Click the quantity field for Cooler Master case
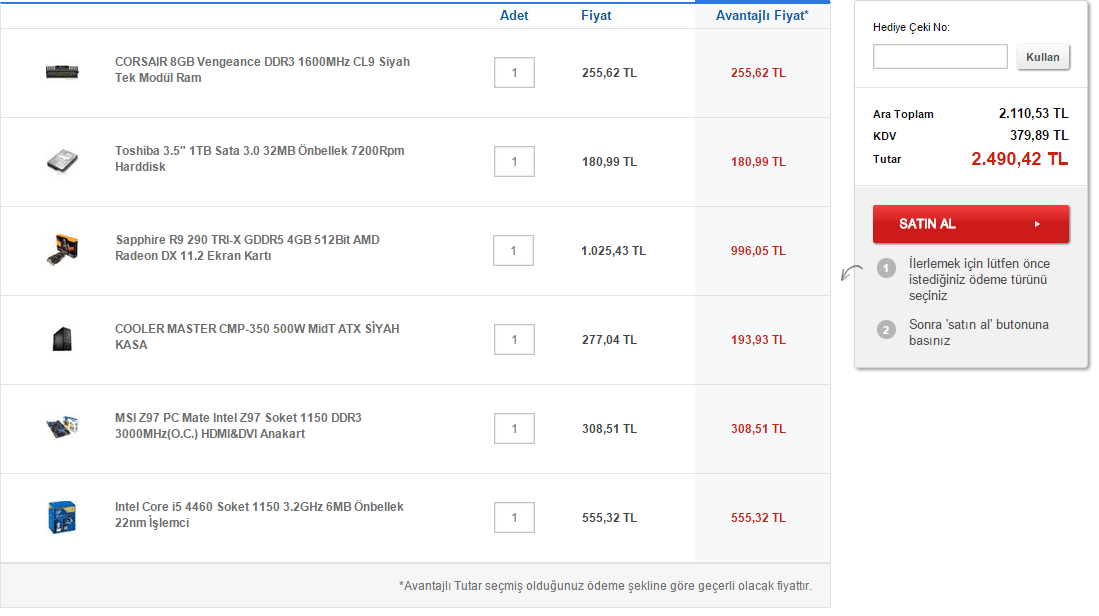Screen dimensions: 1099x616 [514, 340]
